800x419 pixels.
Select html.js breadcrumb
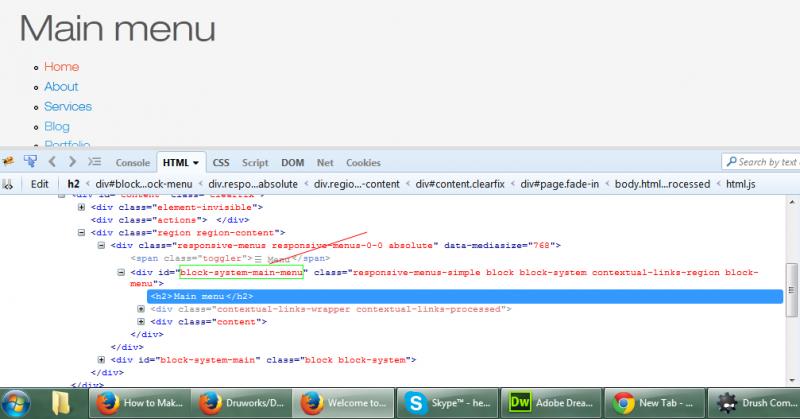pos(740,184)
